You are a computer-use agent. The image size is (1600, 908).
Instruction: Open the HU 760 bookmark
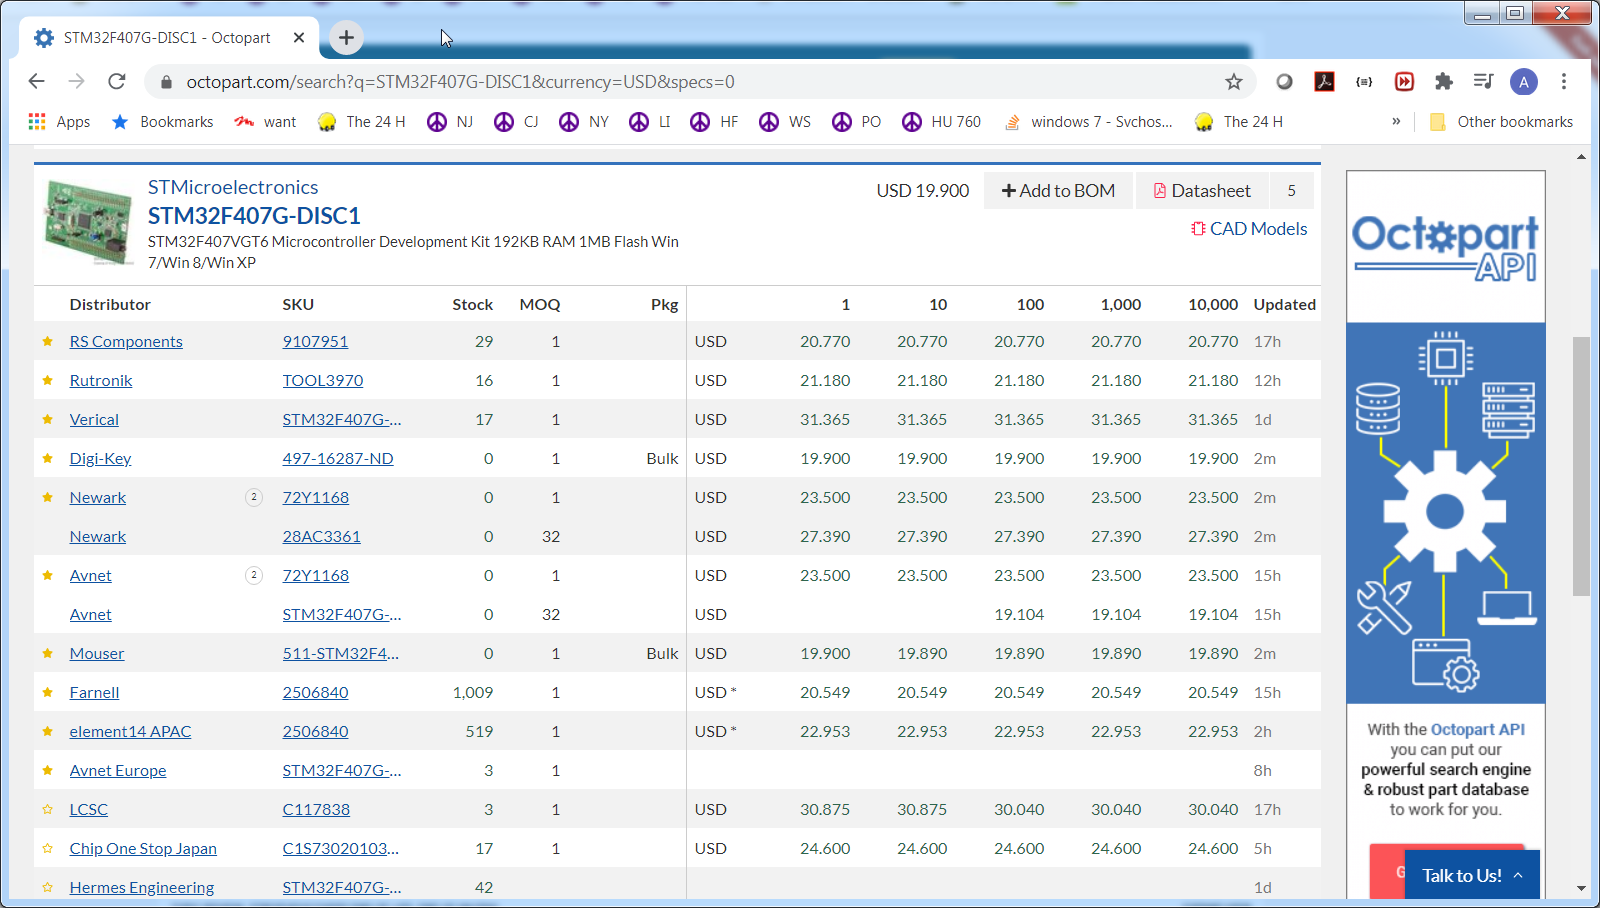point(942,122)
